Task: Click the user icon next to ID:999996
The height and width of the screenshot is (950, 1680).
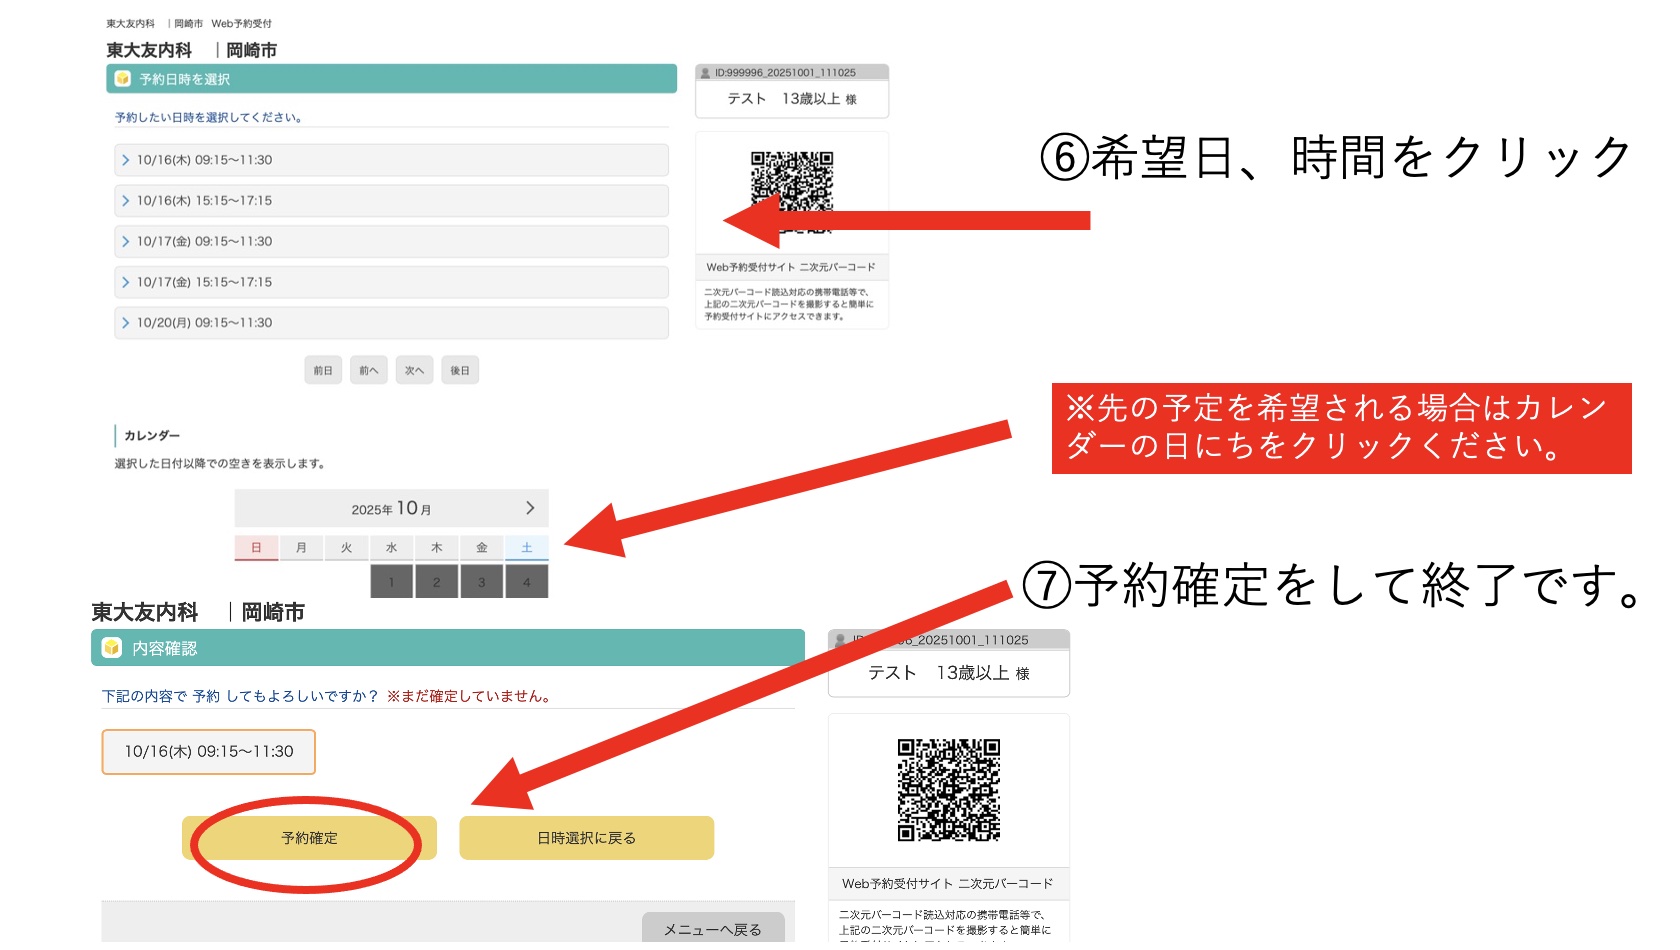Action: click(705, 73)
